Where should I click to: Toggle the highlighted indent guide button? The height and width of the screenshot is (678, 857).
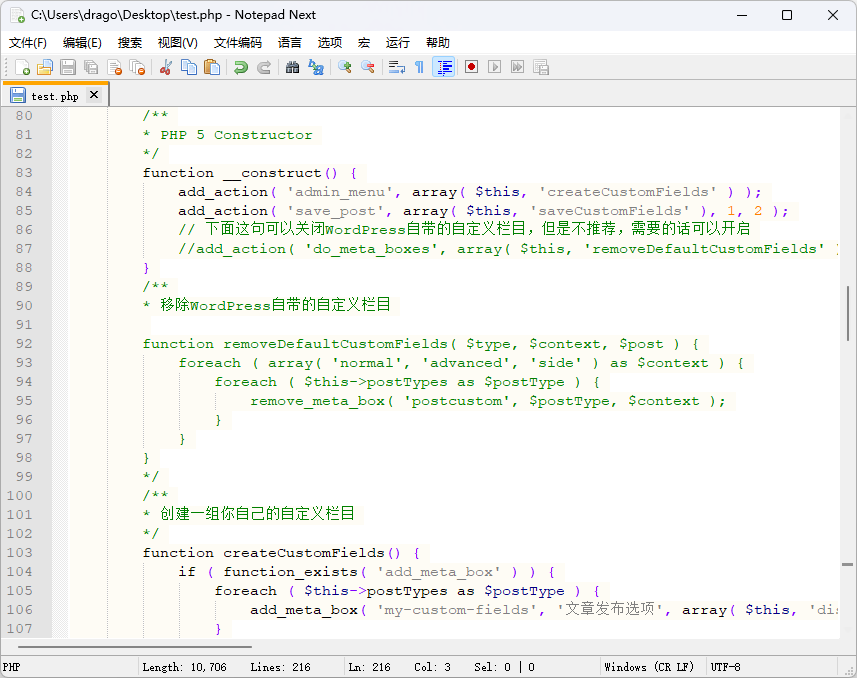pyautogui.click(x=445, y=67)
